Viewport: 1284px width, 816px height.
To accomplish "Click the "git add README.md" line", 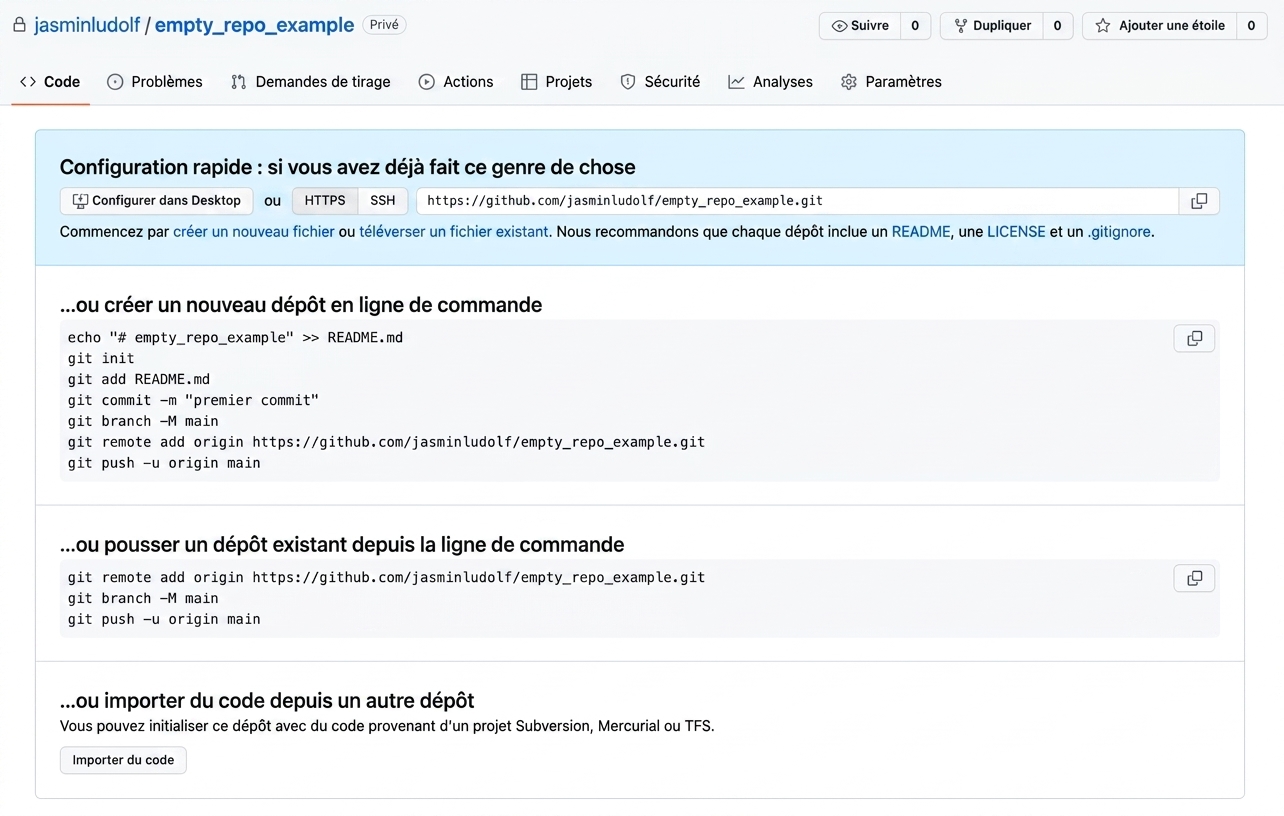I will click(139, 380).
